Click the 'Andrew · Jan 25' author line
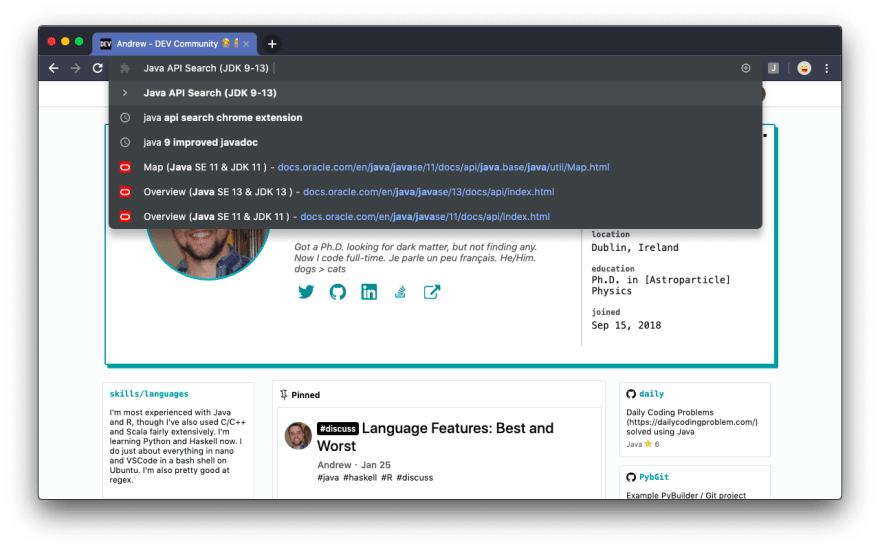The width and height of the screenshot is (880, 550). pos(354,465)
